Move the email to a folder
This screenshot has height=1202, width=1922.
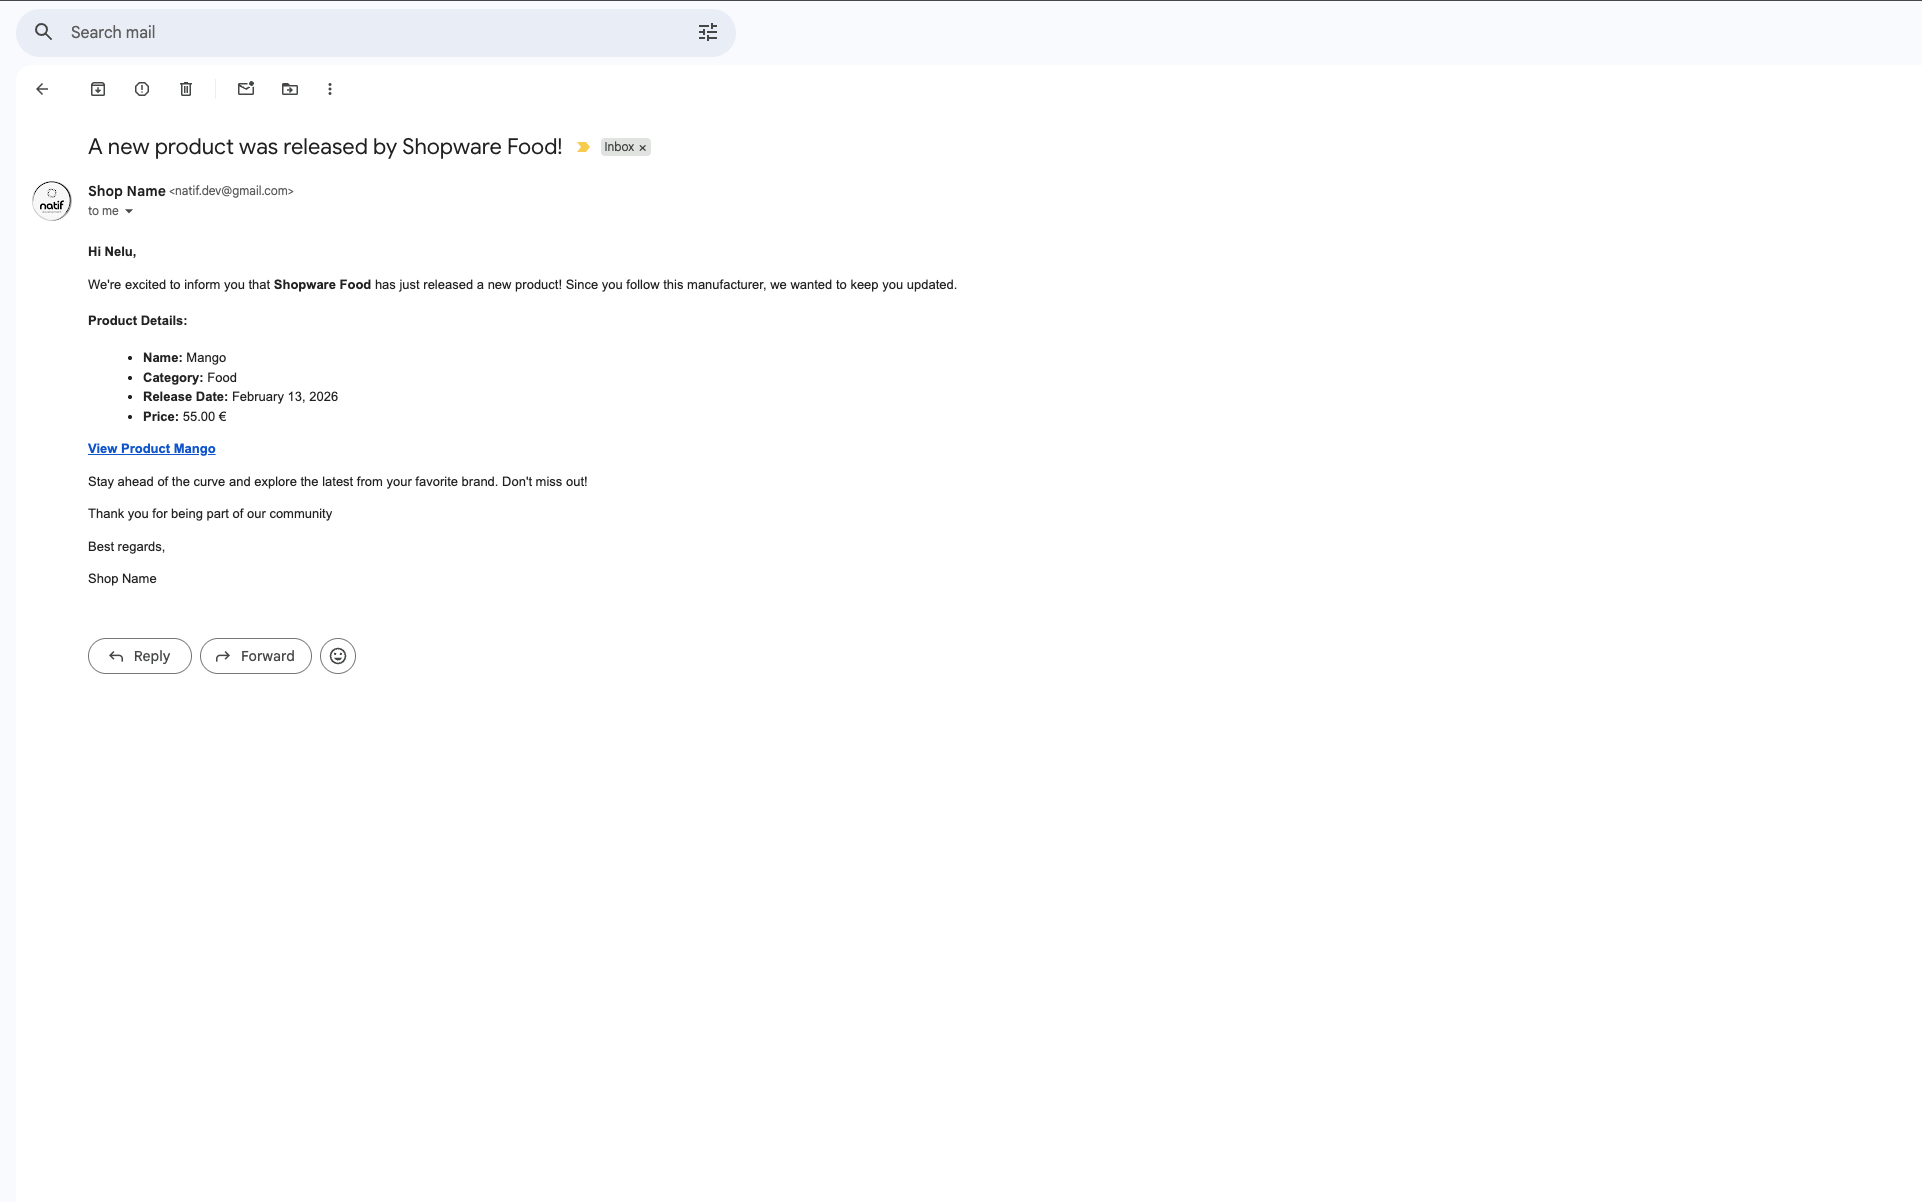tap(290, 89)
